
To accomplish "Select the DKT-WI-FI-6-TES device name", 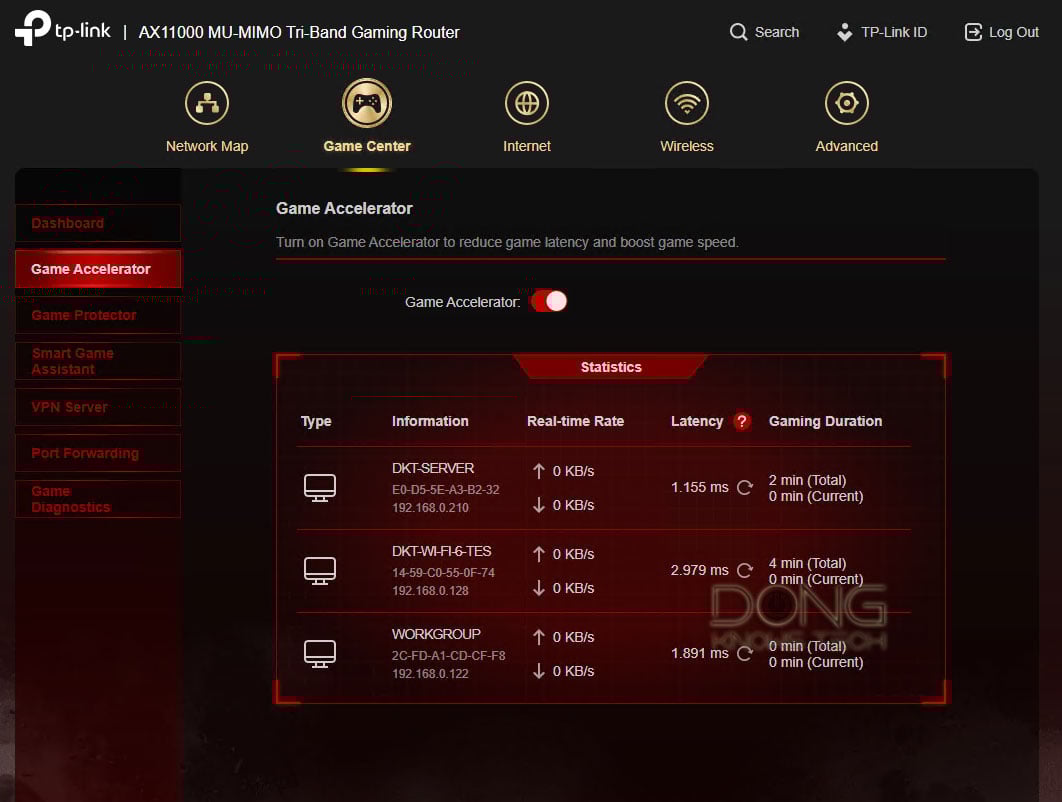I will pos(442,551).
